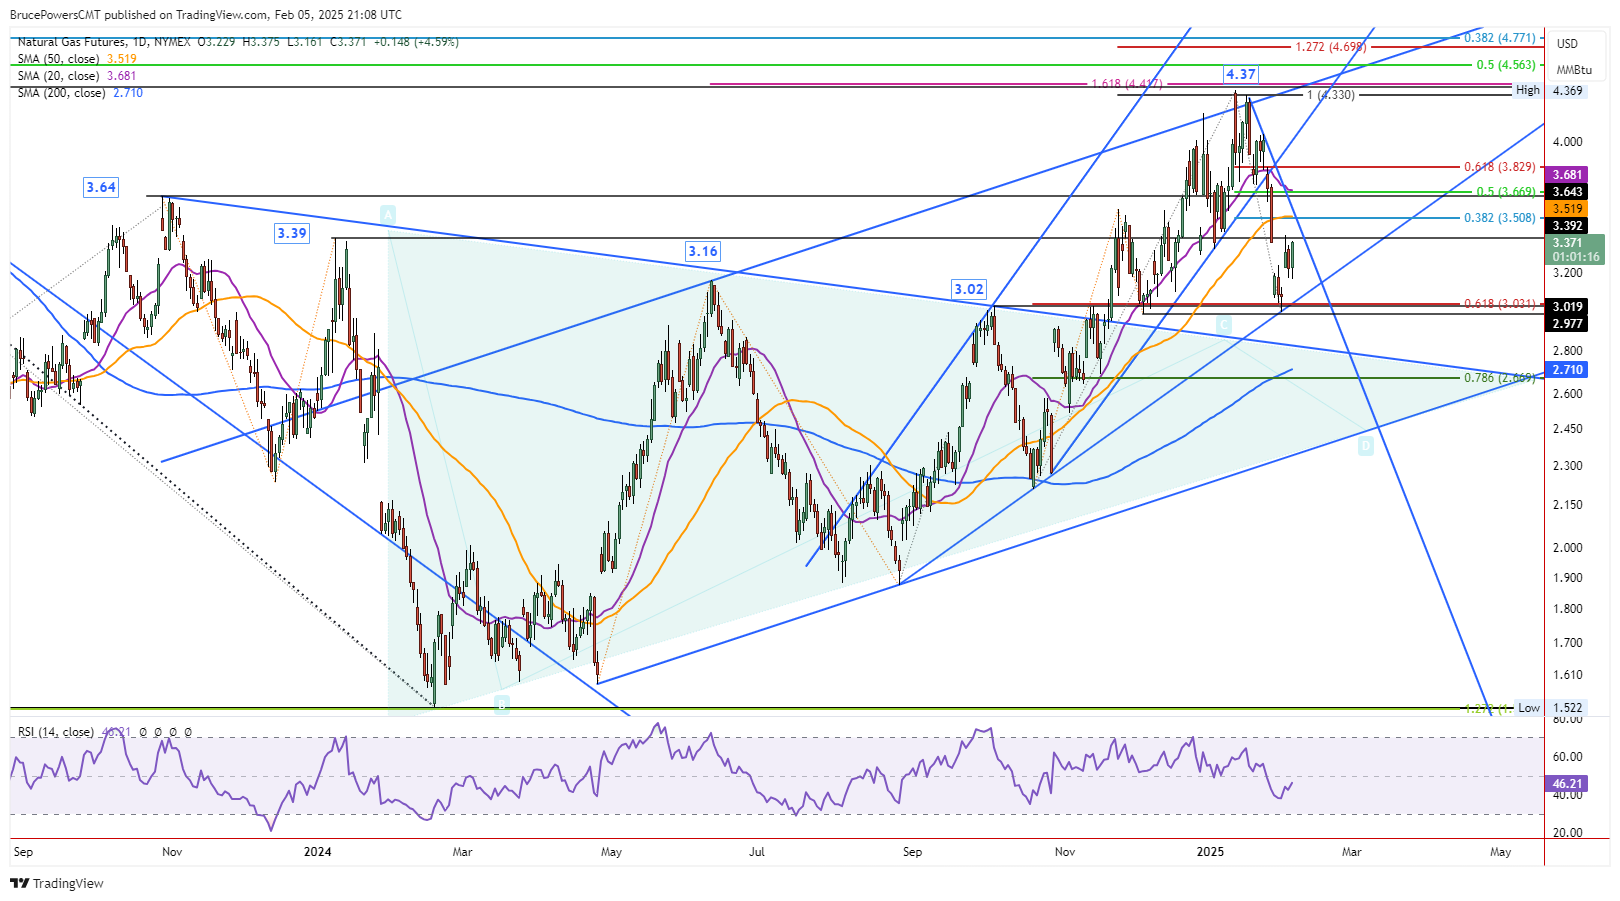Click the 4.000 price axis tick
1620x901 pixels.
(1567, 142)
